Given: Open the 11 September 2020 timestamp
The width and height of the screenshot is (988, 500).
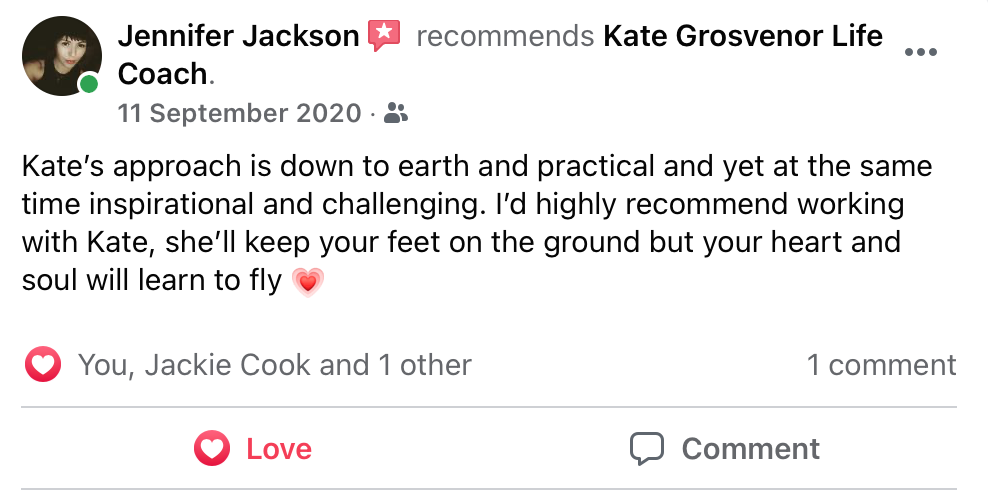Looking at the screenshot, I should (x=240, y=114).
